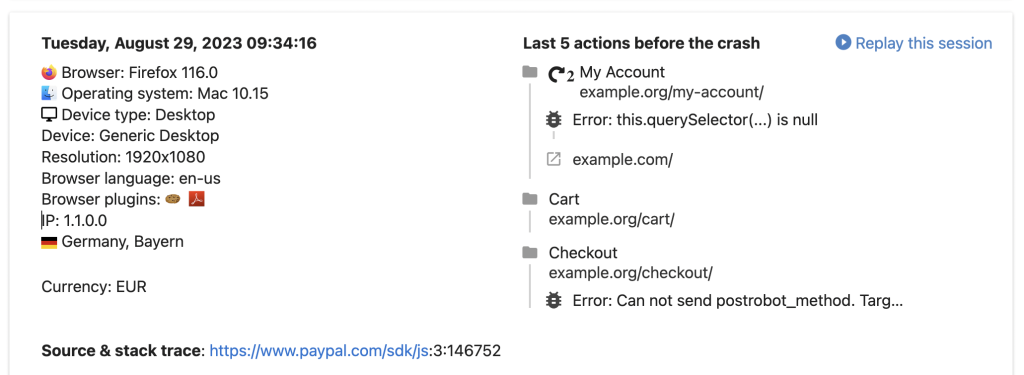The width and height of the screenshot is (1024, 375).
Task: Click the desktop monitor device icon
Action: (49, 115)
